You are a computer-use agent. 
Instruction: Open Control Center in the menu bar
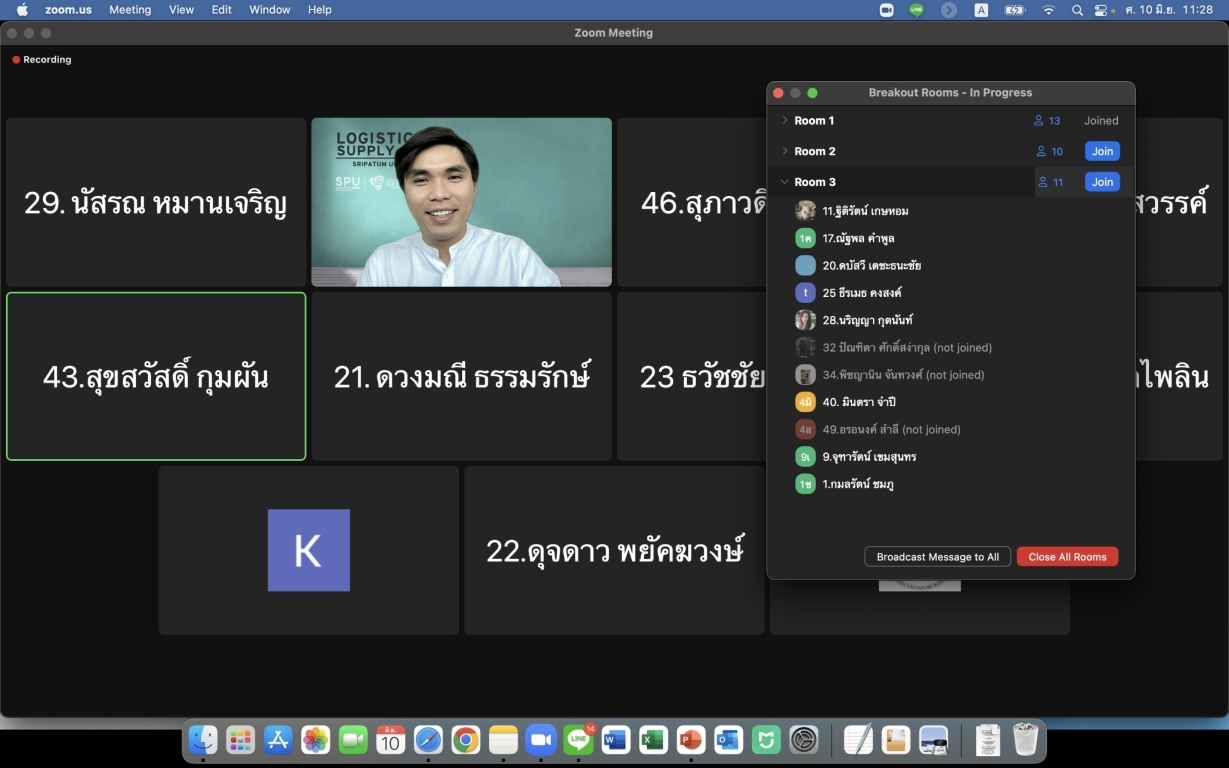pyautogui.click(x=1102, y=10)
